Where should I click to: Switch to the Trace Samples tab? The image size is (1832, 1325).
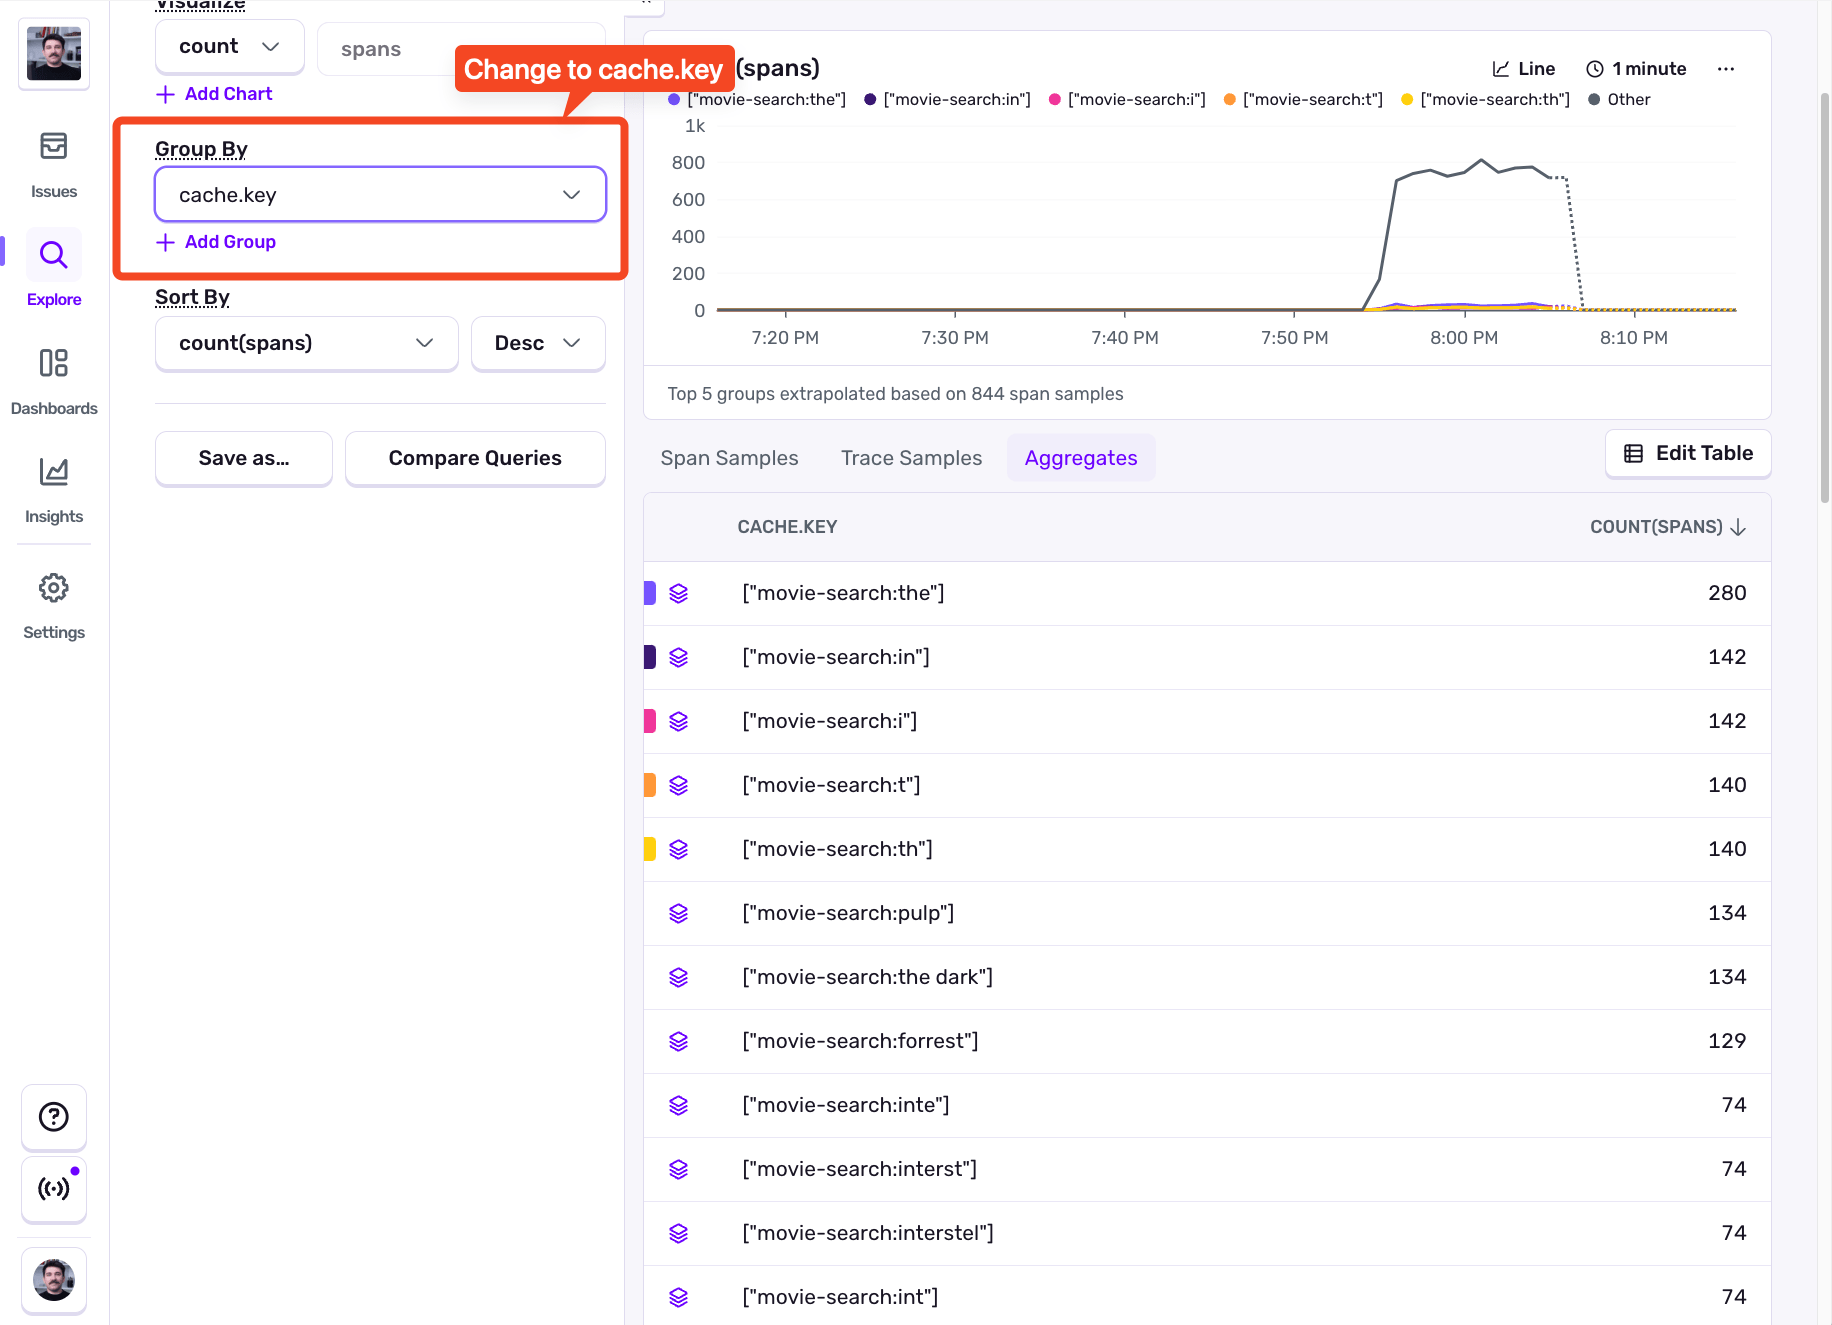click(911, 458)
